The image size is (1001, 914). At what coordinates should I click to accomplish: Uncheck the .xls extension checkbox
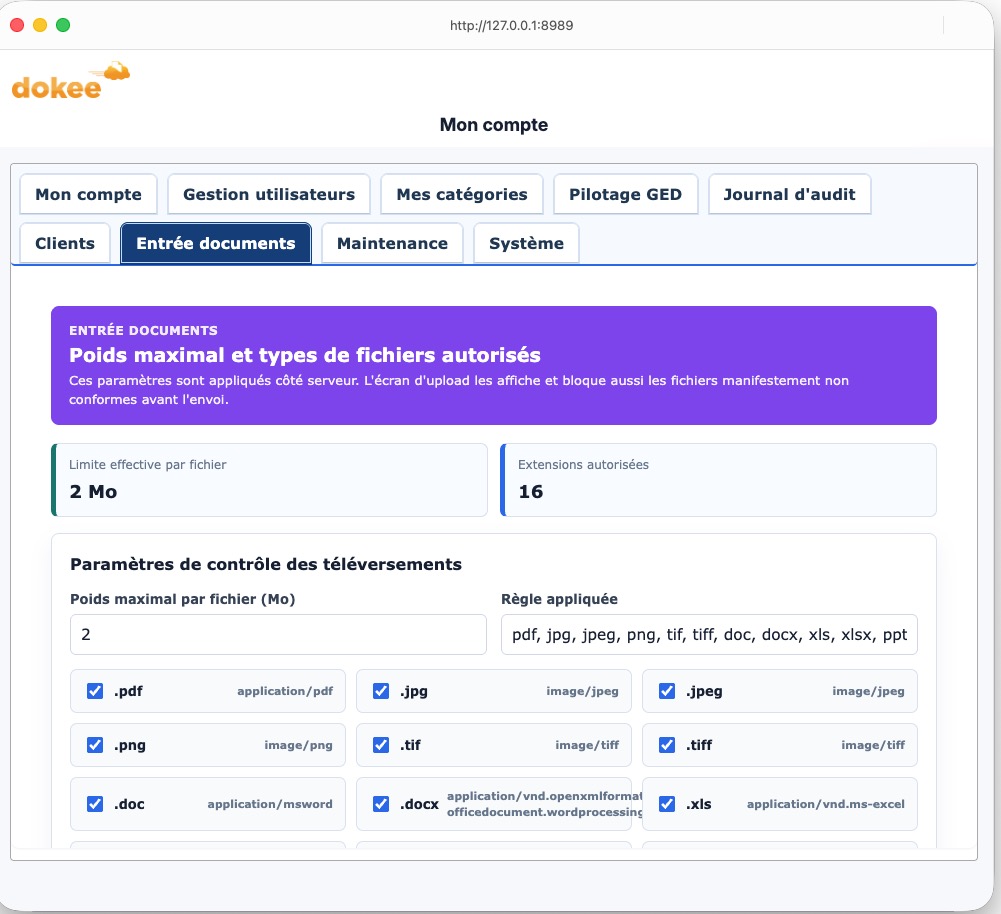(x=667, y=804)
